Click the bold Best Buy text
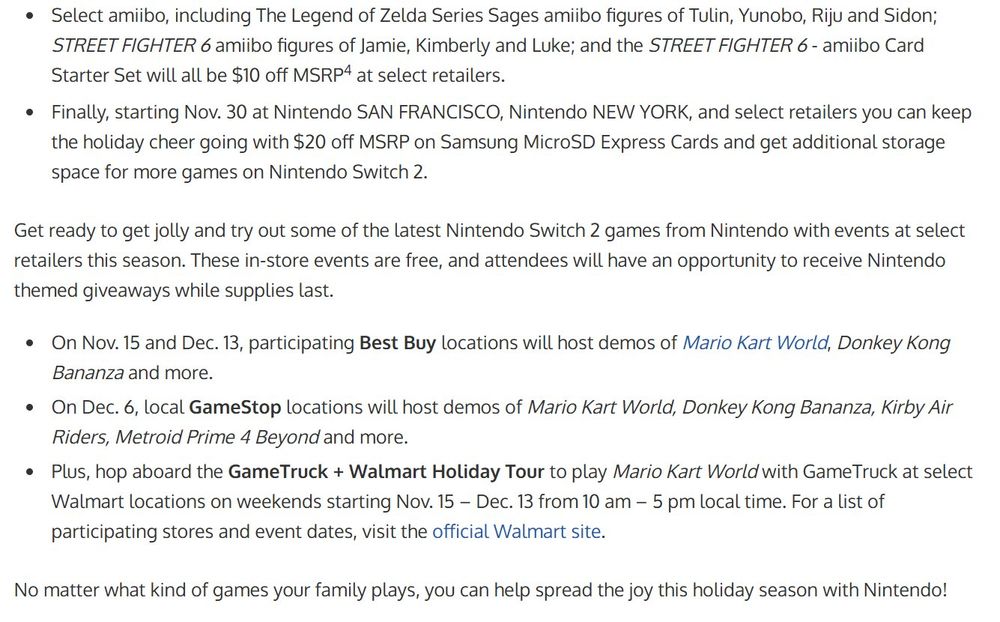 (398, 343)
